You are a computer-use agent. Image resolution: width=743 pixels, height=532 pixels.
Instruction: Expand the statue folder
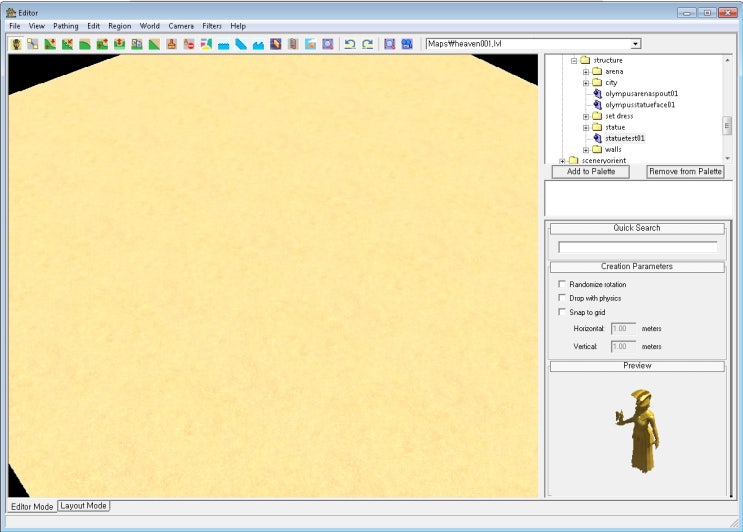pyautogui.click(x=586, y=127)
